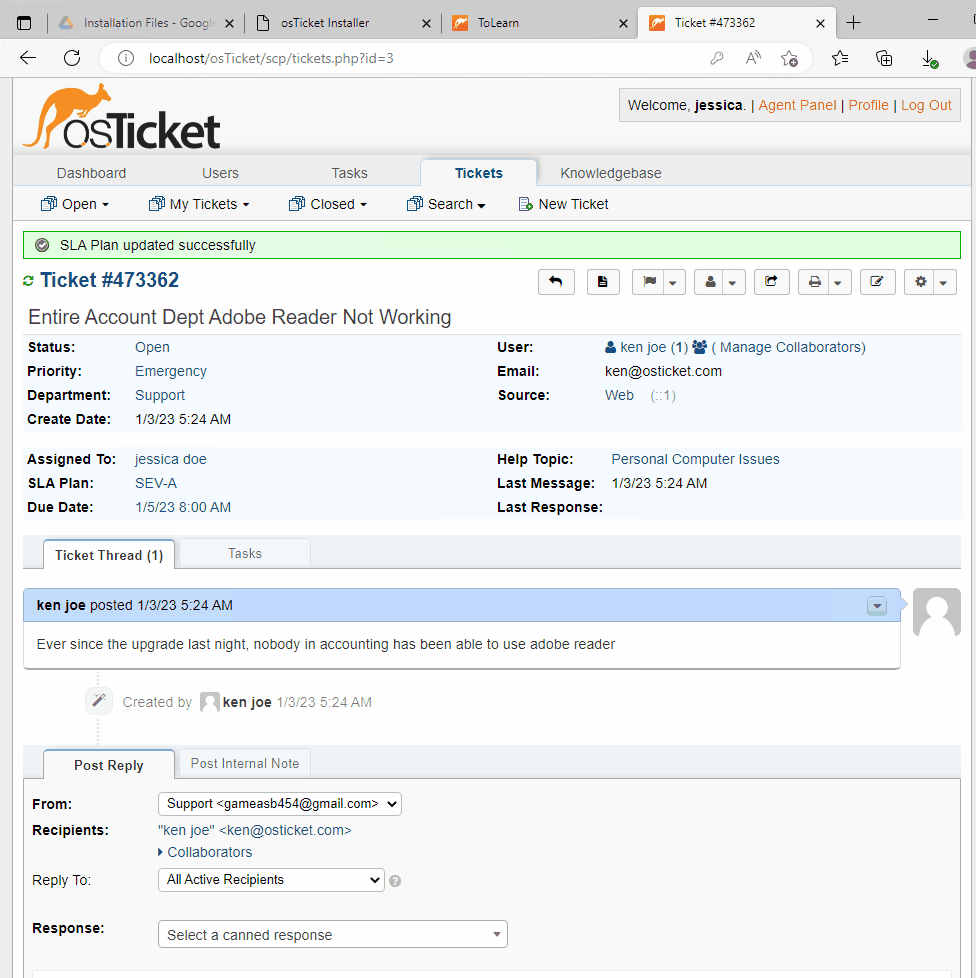Open the flag button dropdown arrow
Viewport: 976px width, 978px height.
[674, 283]
